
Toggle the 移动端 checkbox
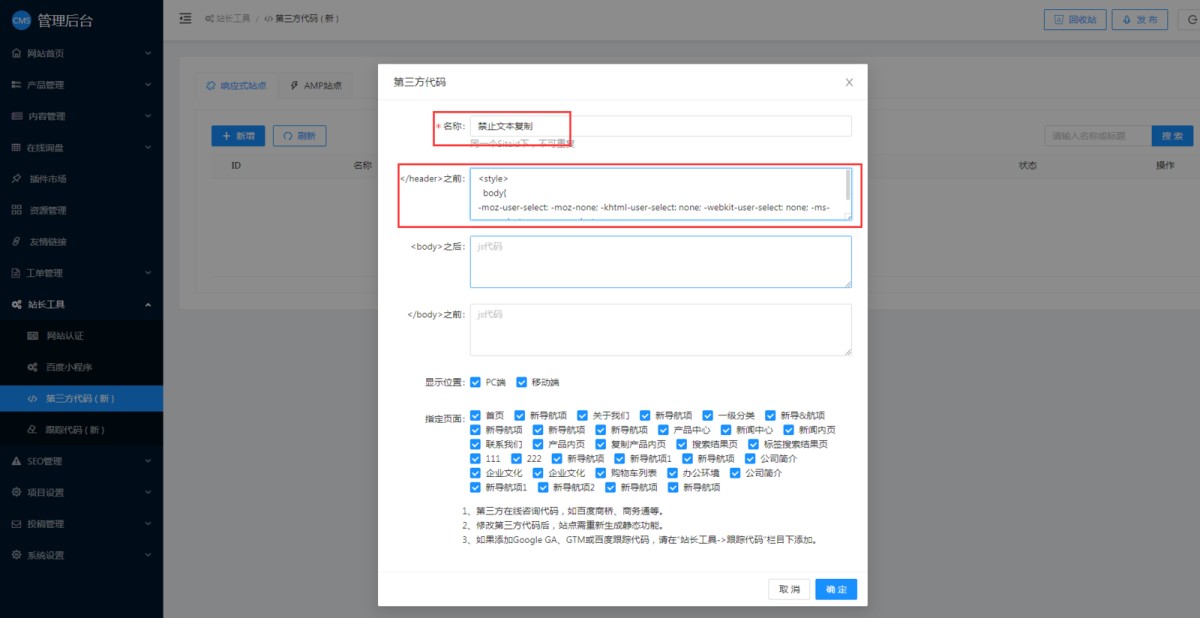(x=521, y=382)
